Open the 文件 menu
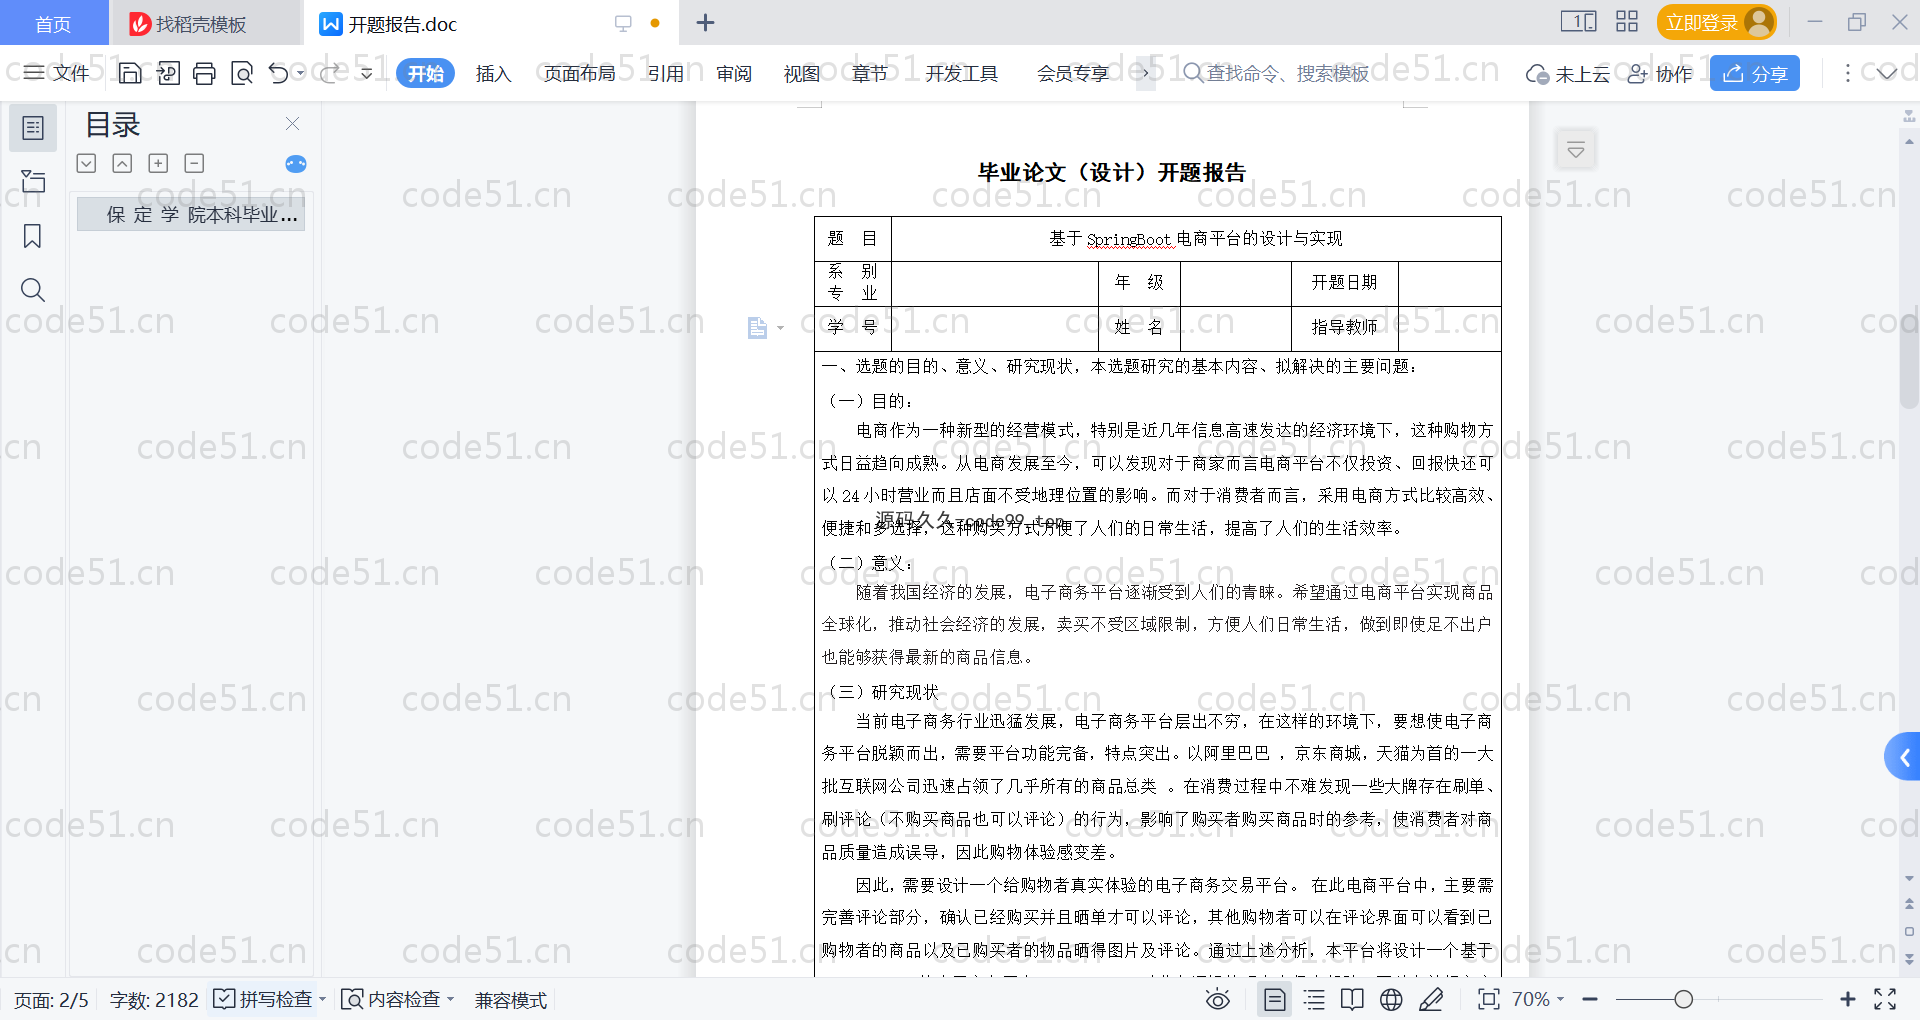 pyautogui.click(x=57, y=73)
